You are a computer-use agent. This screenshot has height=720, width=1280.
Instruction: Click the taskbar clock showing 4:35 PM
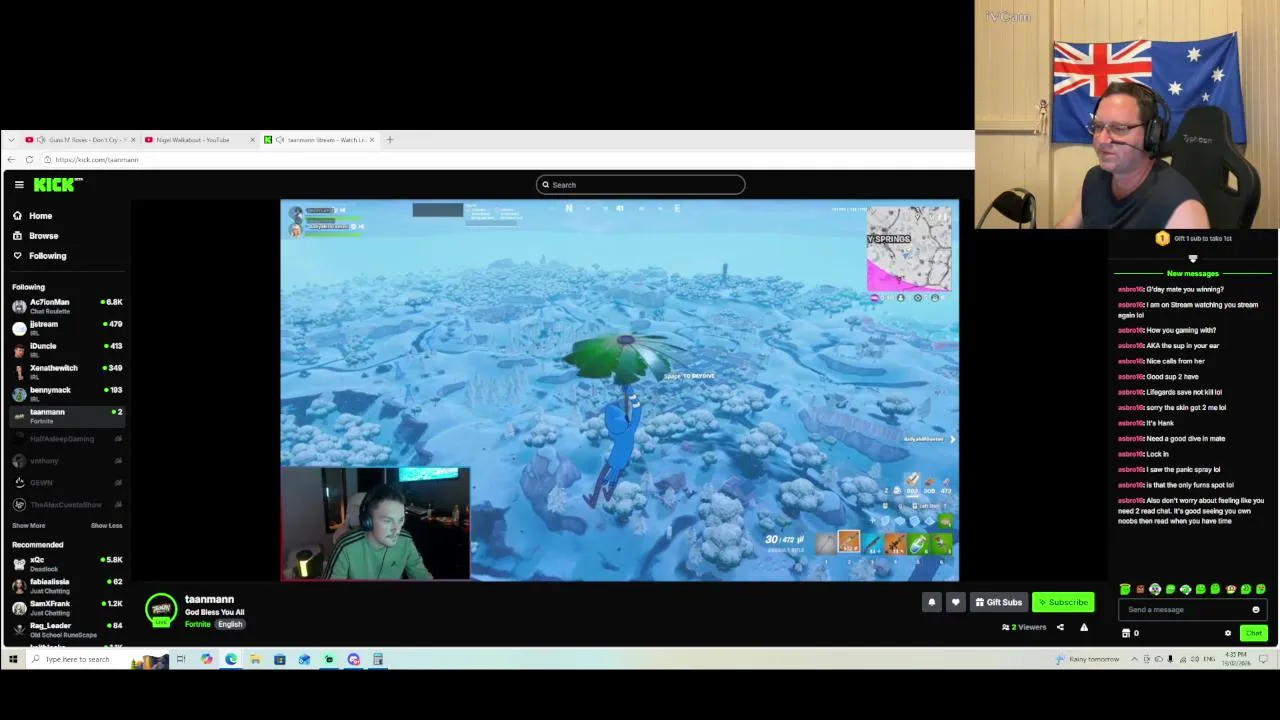click(x=1237, y=660)
